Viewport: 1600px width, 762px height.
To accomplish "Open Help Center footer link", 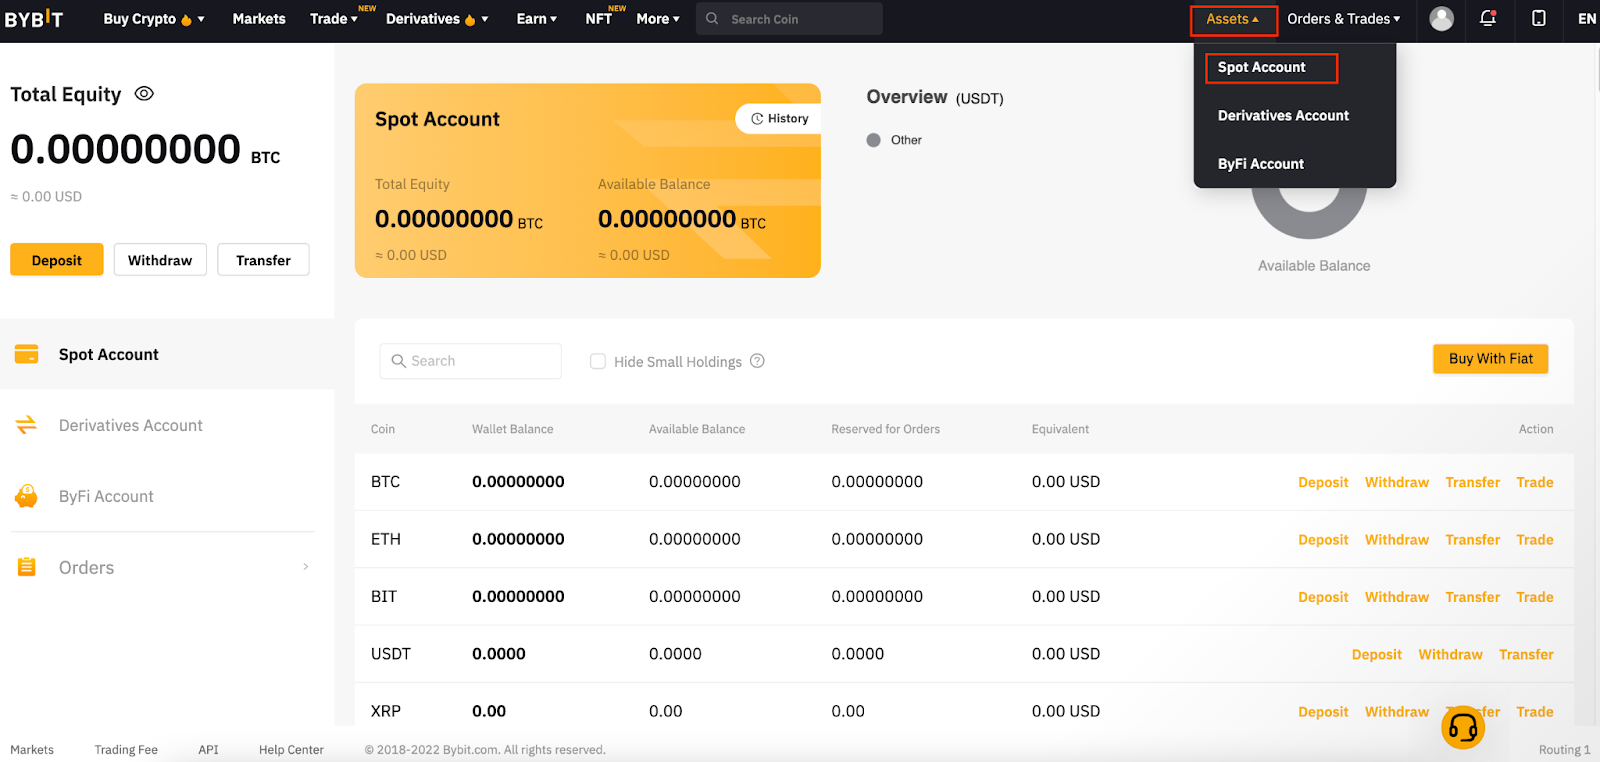I will (x=291, y=750).
